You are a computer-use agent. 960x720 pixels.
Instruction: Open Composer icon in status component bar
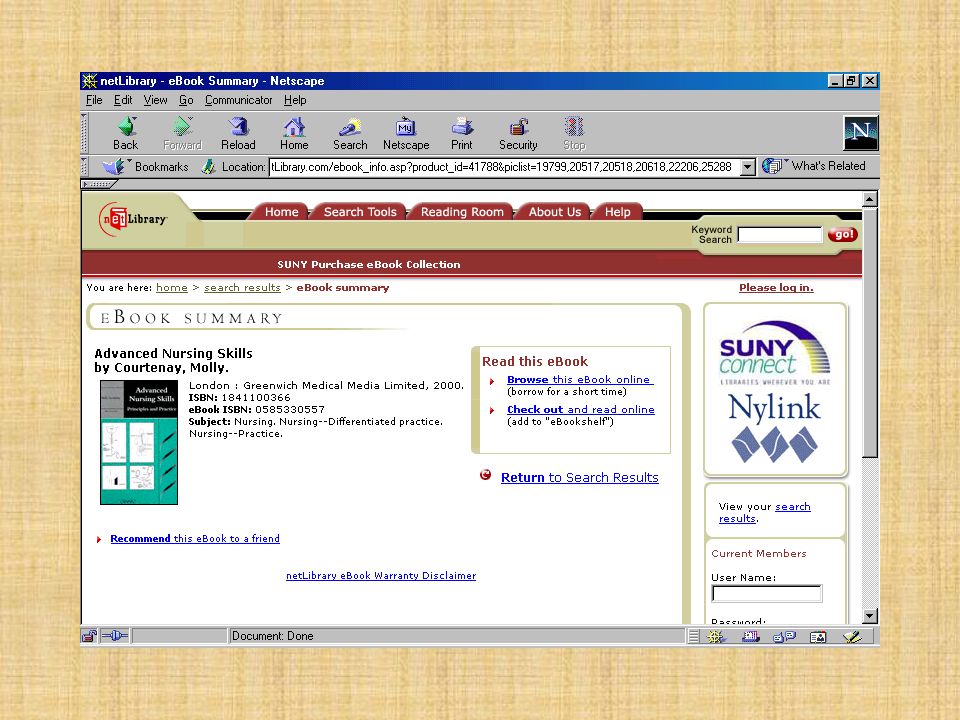[852, 637]
